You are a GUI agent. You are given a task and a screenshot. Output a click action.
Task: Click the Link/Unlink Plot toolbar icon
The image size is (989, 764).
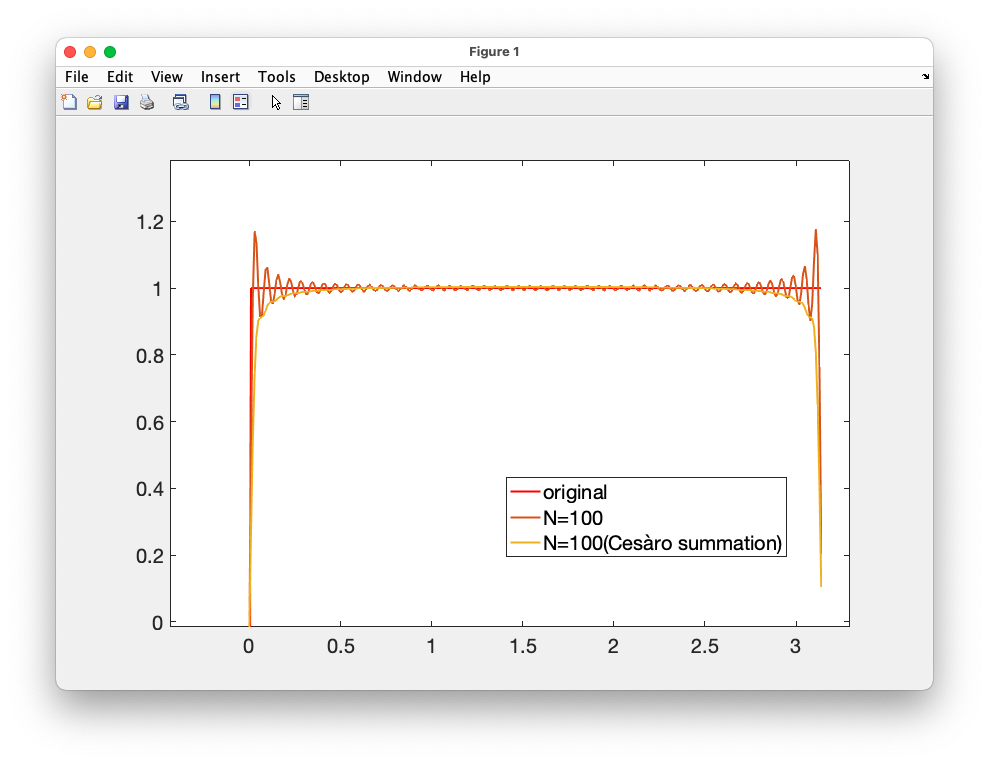pos(181,102)
